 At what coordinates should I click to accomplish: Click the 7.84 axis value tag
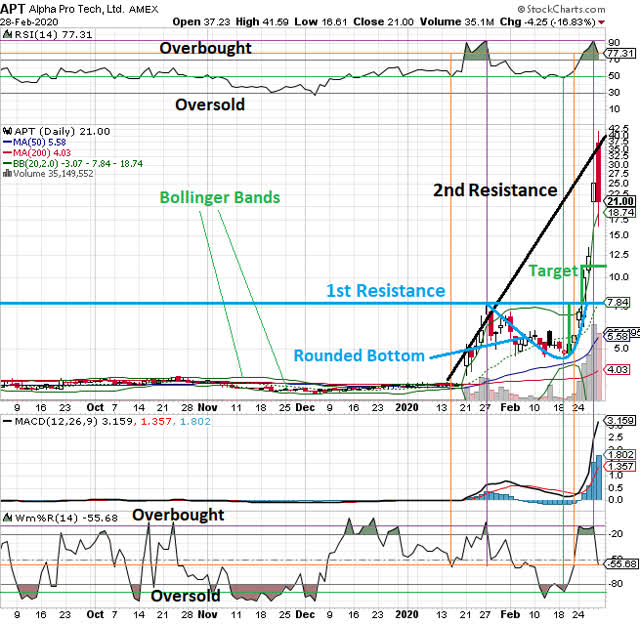[617, 302]
